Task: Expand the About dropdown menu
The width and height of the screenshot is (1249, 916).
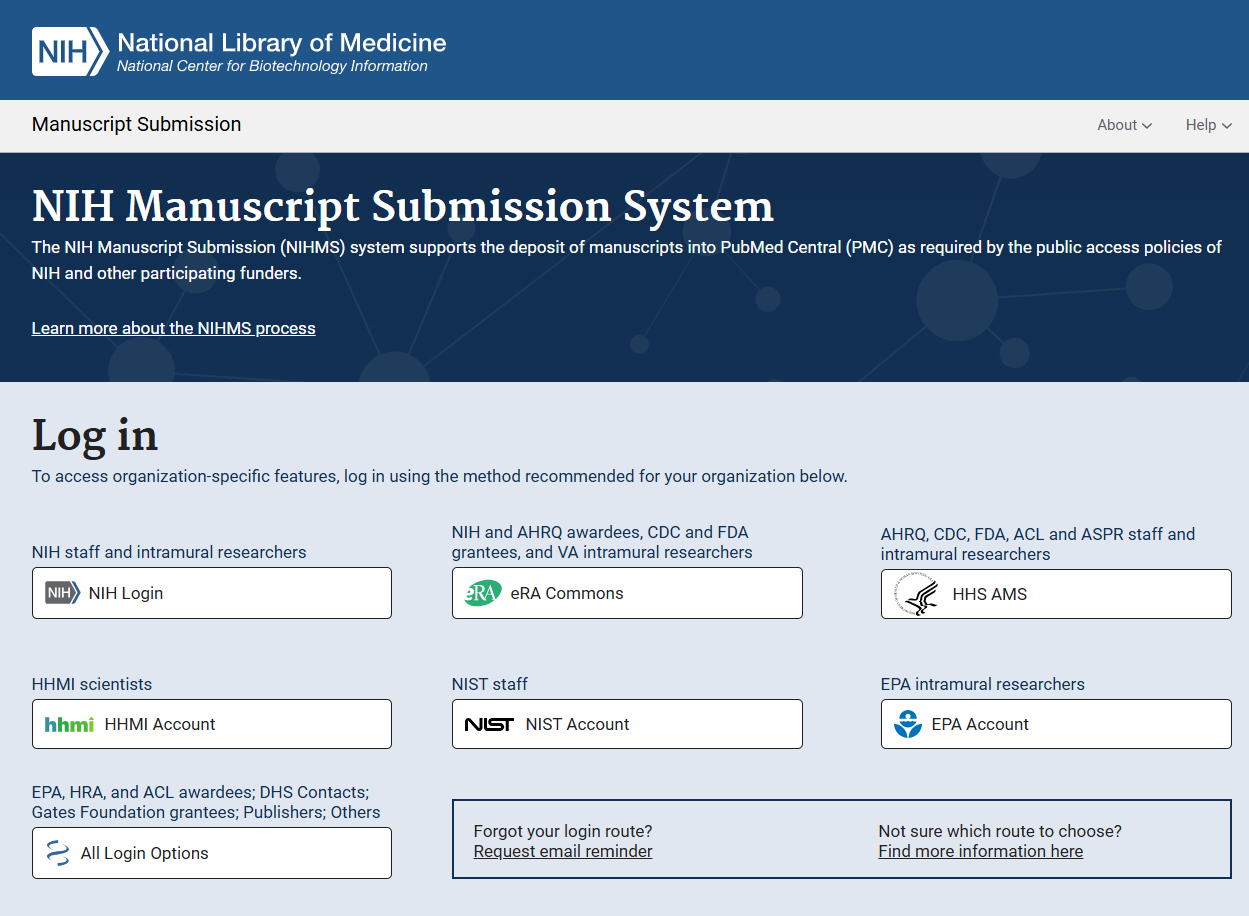Action: pos(1125,125)
